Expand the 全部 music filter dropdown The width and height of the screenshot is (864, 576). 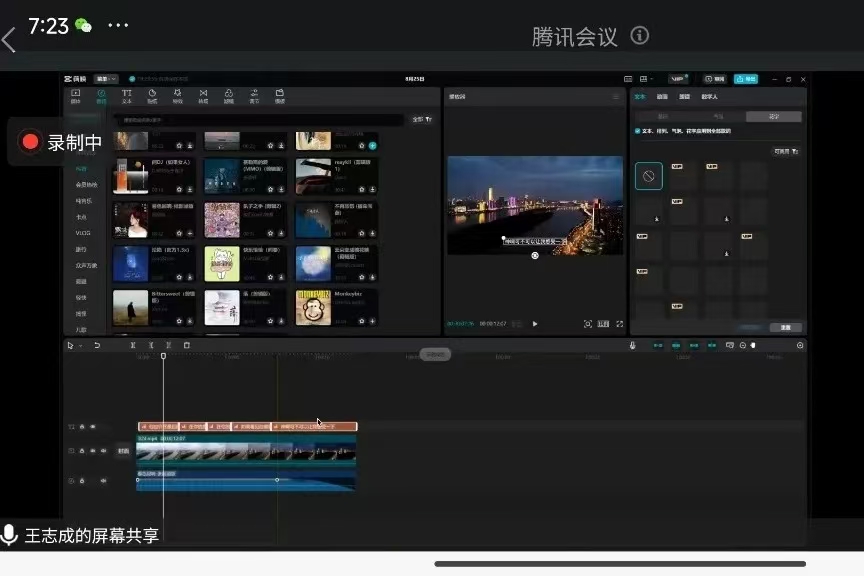(422, 119)
